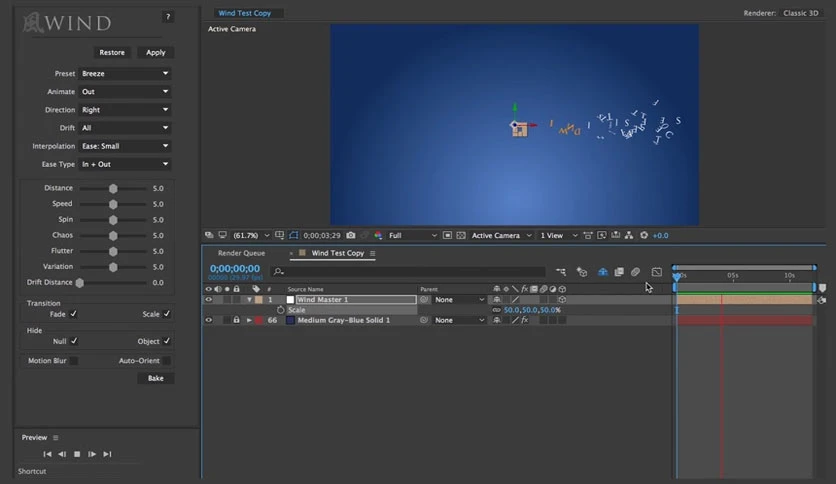
Task: Click the reset exposure icon
Action: [x=644, y=235]
